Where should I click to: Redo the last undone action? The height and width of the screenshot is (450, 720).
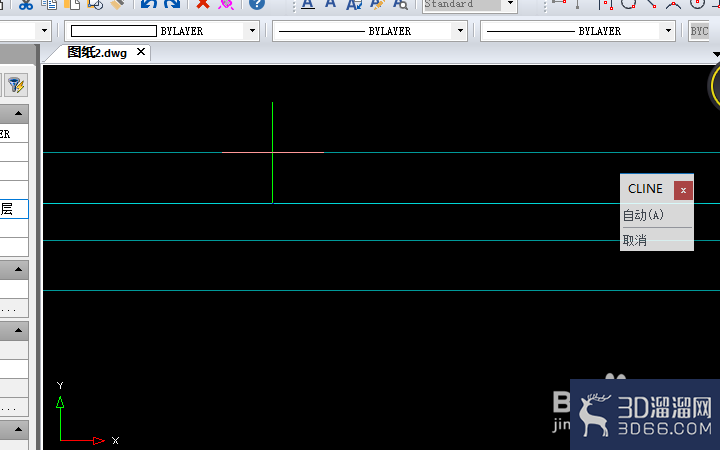[x=172, y=4]
